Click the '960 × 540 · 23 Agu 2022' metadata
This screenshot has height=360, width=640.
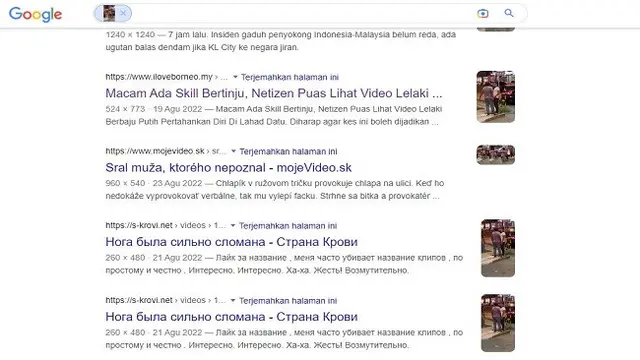[x=154, y=183]
